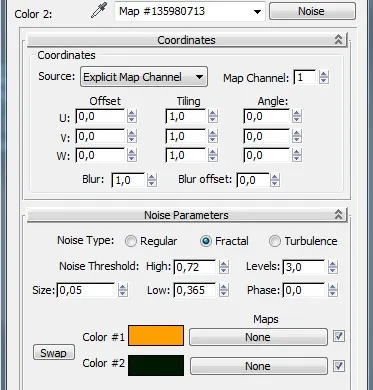Click the W Angle field

pyautogui.click(x=266, y=155)
